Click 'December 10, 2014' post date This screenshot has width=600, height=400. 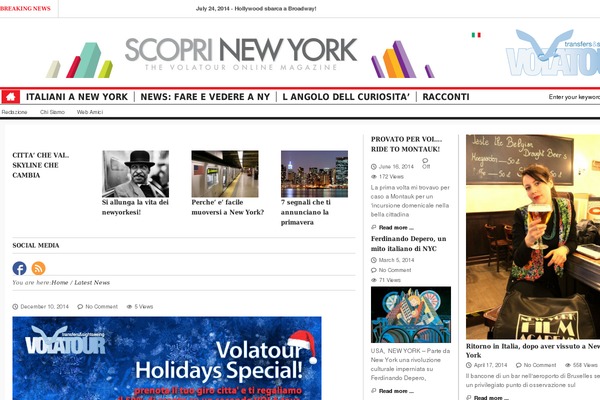44,307
